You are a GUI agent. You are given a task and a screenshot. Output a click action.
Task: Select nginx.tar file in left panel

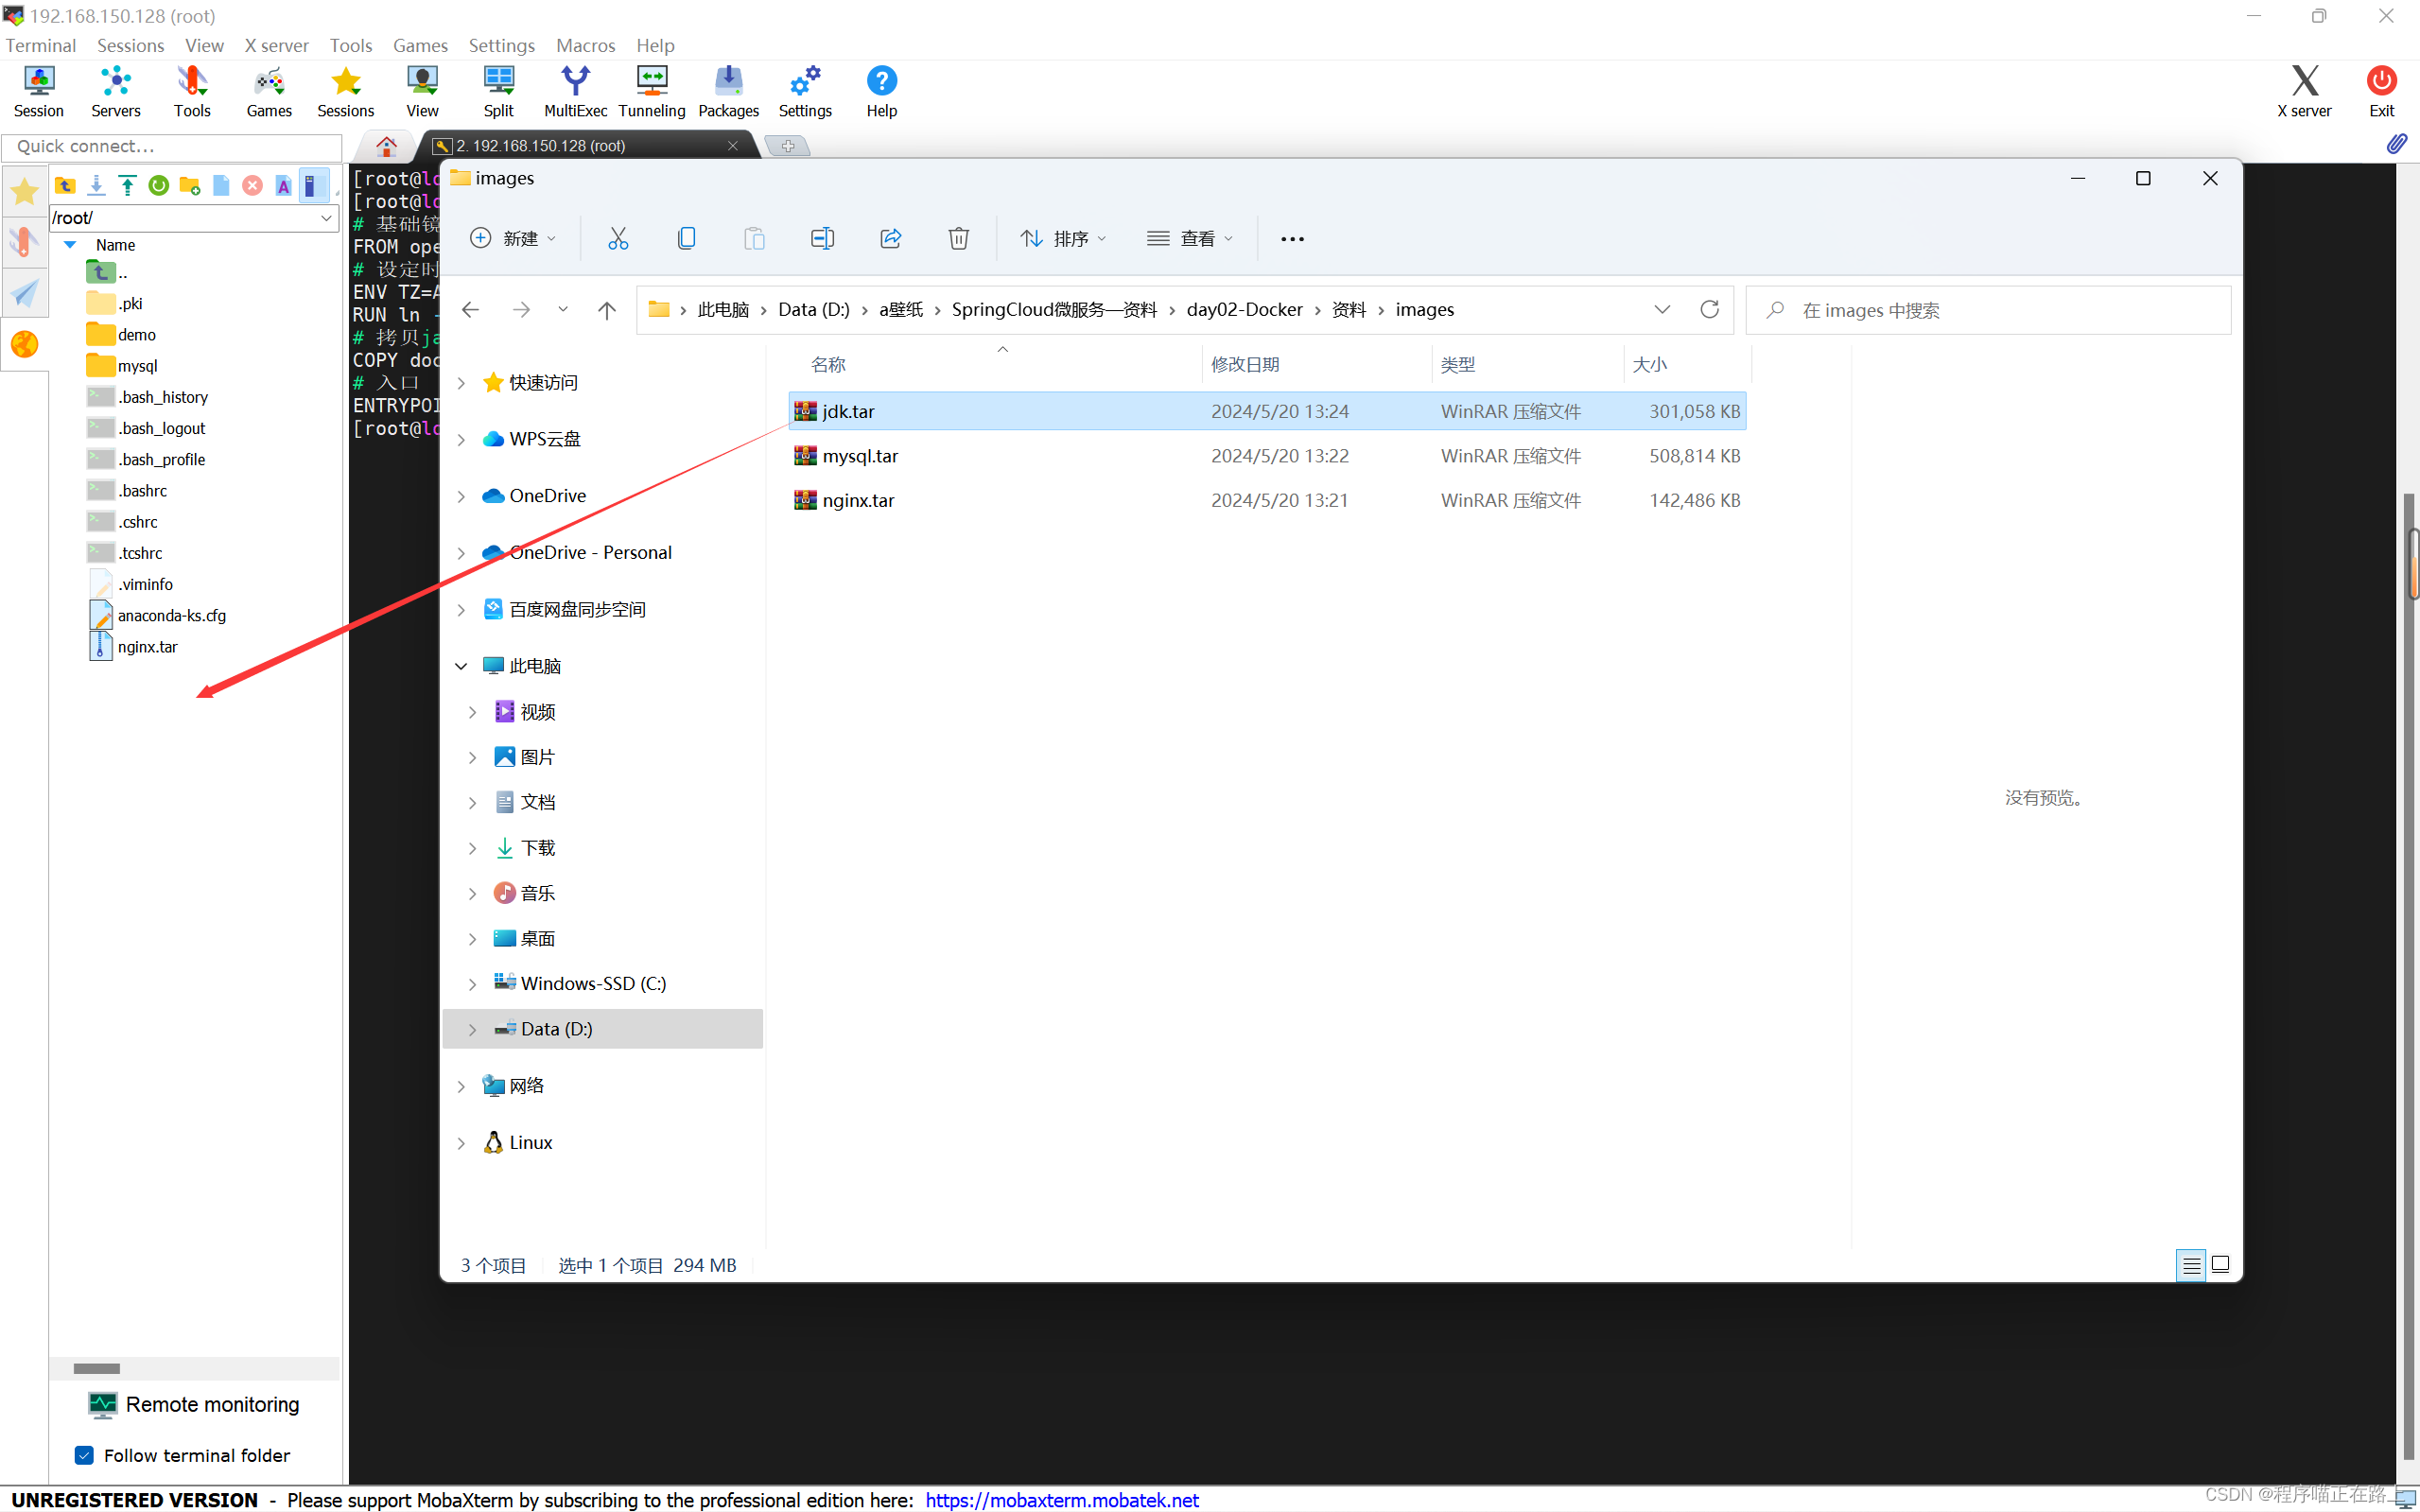(x=148, y=646)
